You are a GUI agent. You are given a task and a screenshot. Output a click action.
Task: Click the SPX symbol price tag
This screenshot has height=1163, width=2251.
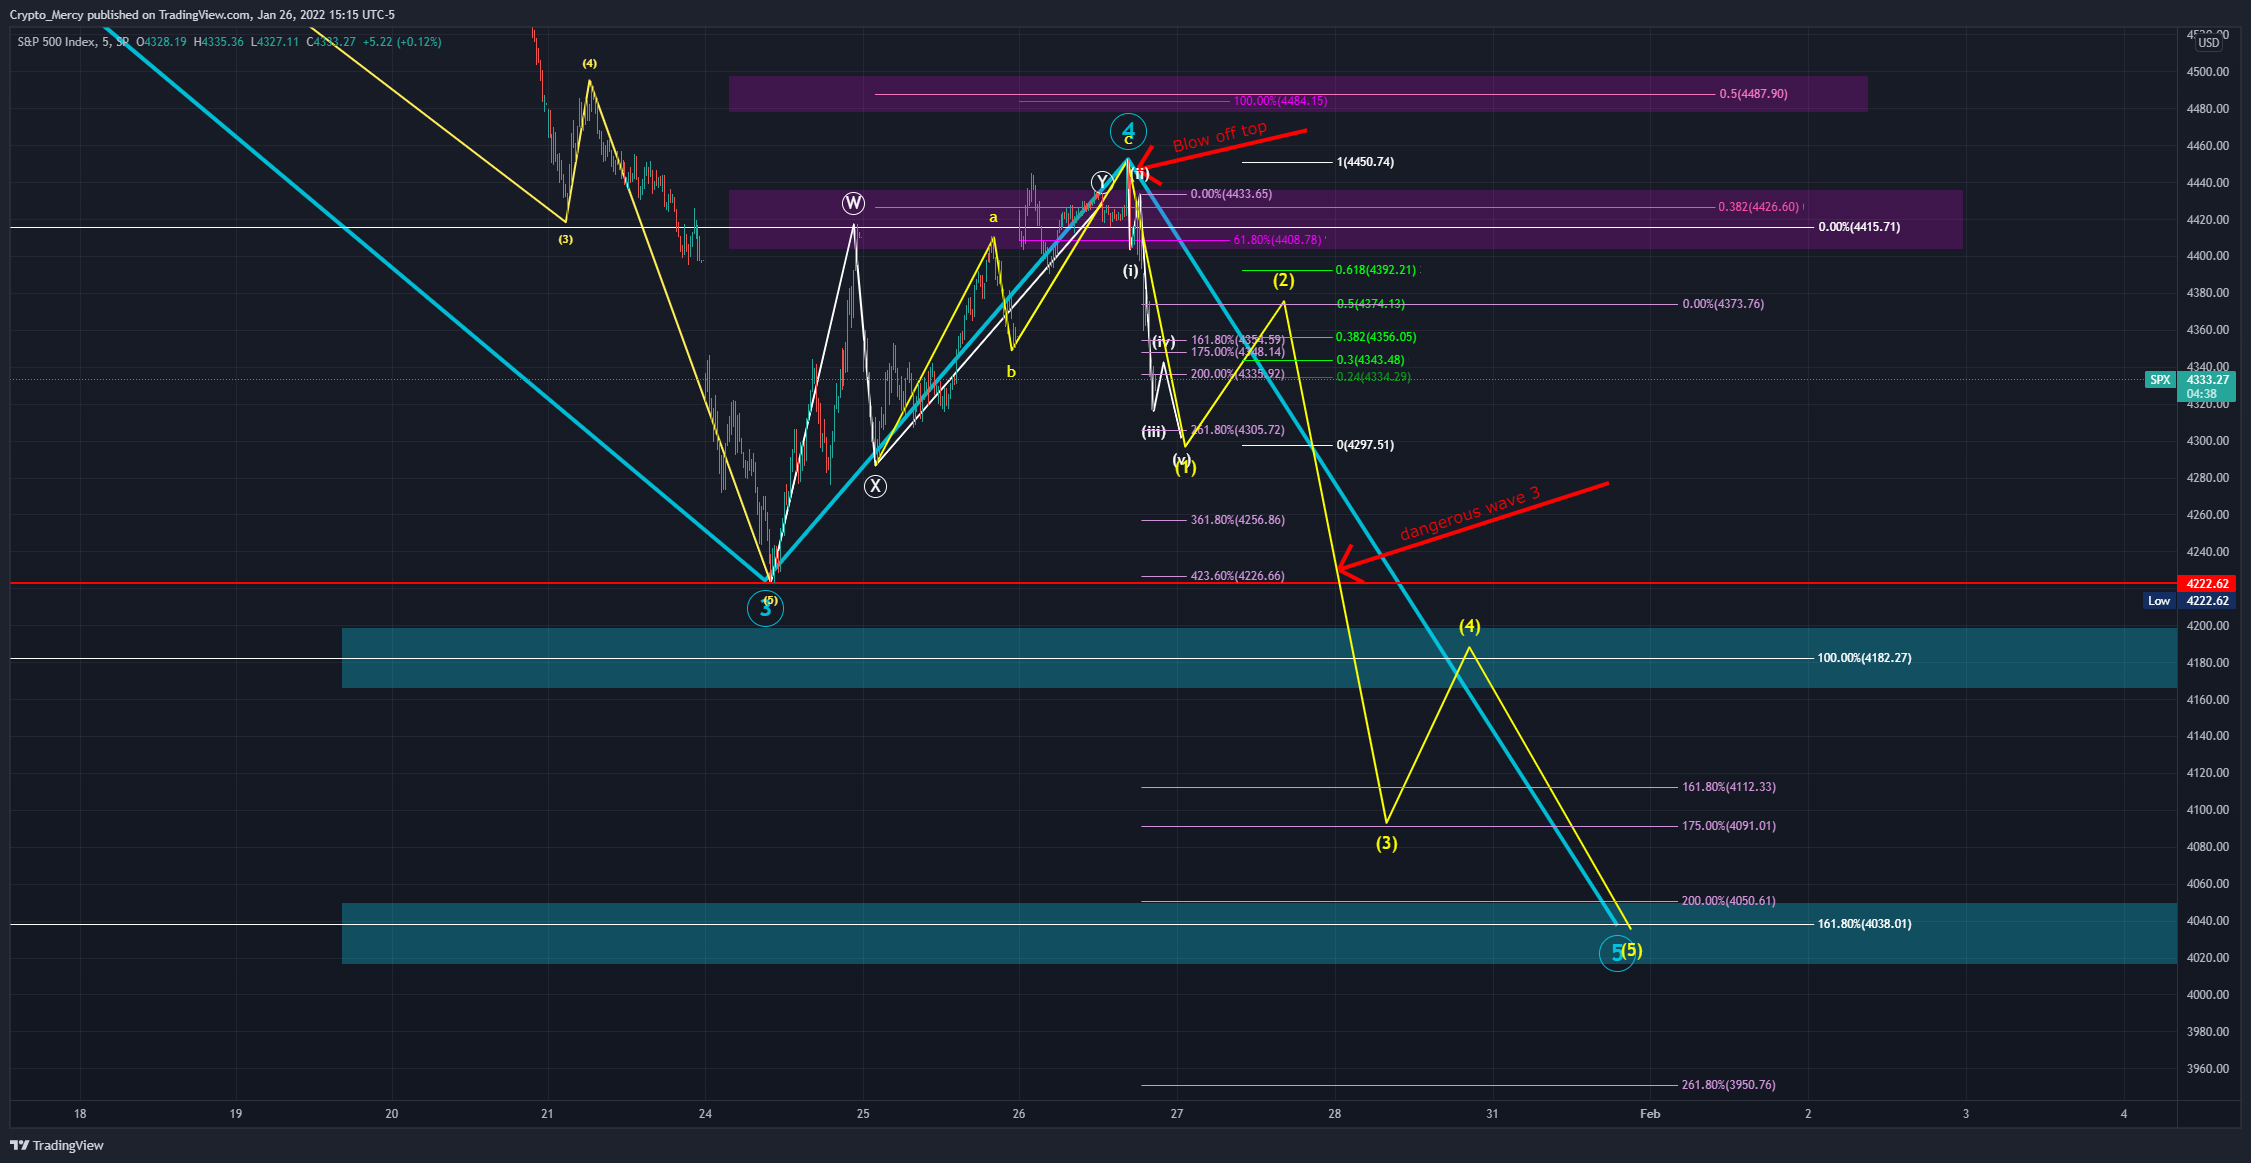click(2161, 380)
